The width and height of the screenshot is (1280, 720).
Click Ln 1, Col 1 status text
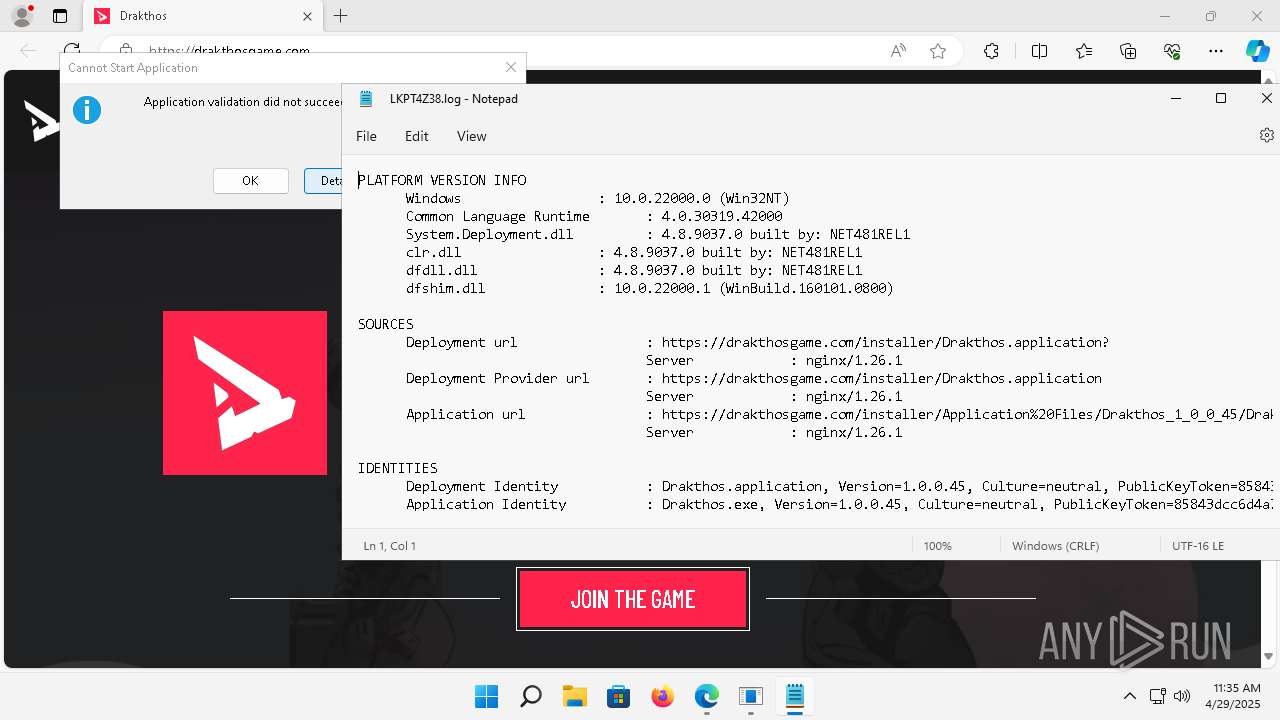390,546
